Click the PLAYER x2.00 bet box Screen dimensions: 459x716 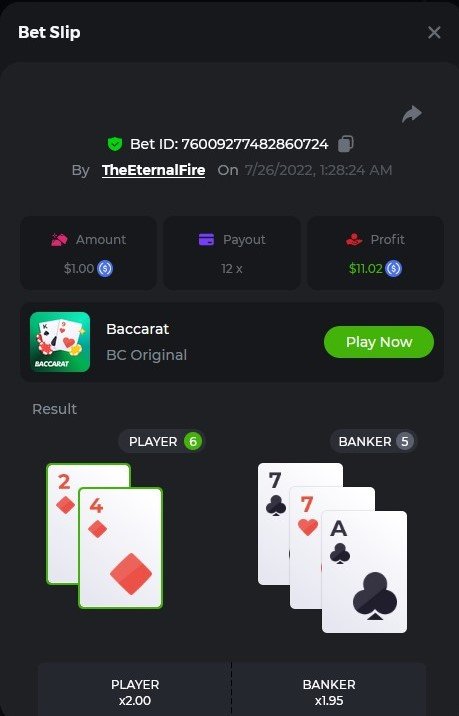click(x=135, y=689)
